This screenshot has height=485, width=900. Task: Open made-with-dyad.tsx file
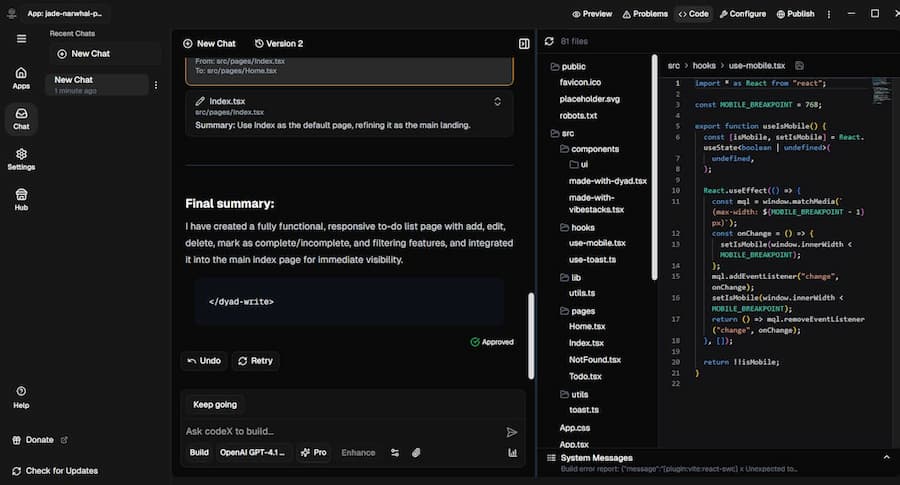pos(608,181)
